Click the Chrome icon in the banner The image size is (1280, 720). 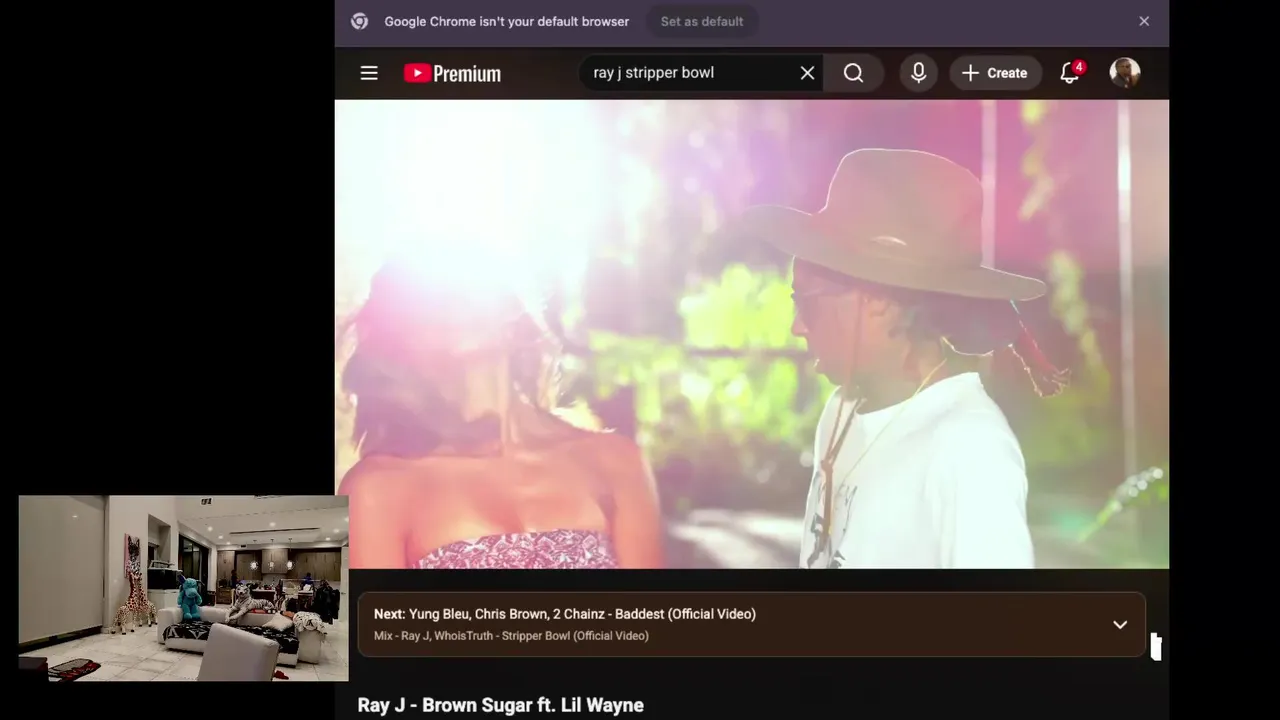pyautogui.click(x=360, y=21)
